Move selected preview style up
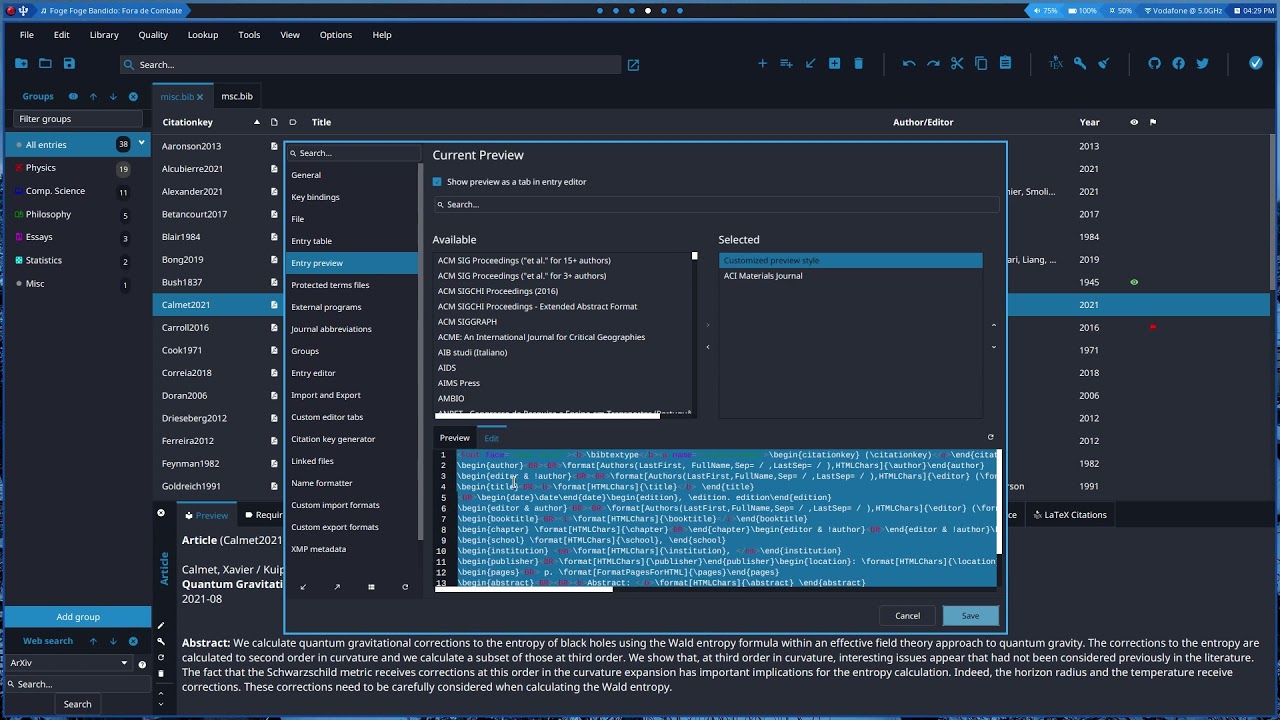 993,325
